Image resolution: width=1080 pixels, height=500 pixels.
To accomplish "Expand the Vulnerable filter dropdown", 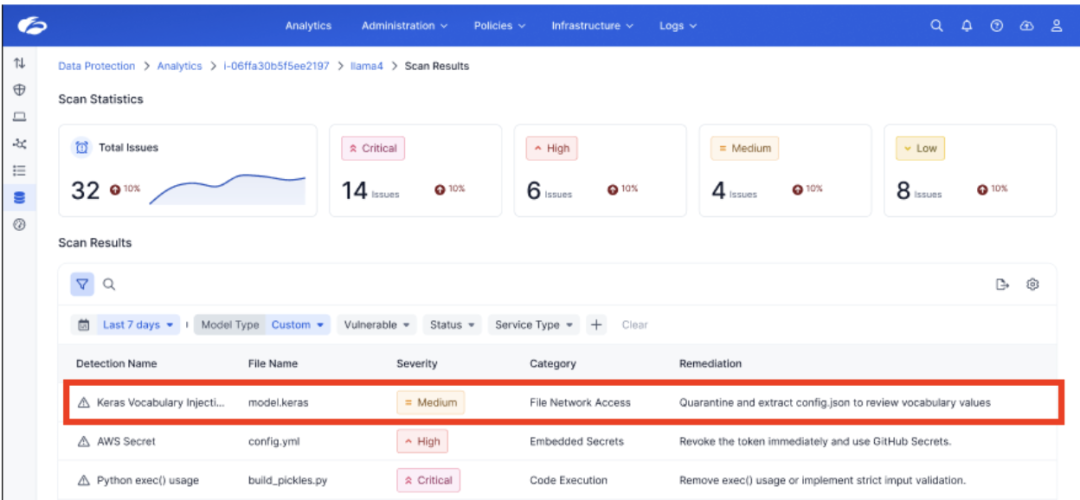I will pyautogui.click(x=378, y=325).
